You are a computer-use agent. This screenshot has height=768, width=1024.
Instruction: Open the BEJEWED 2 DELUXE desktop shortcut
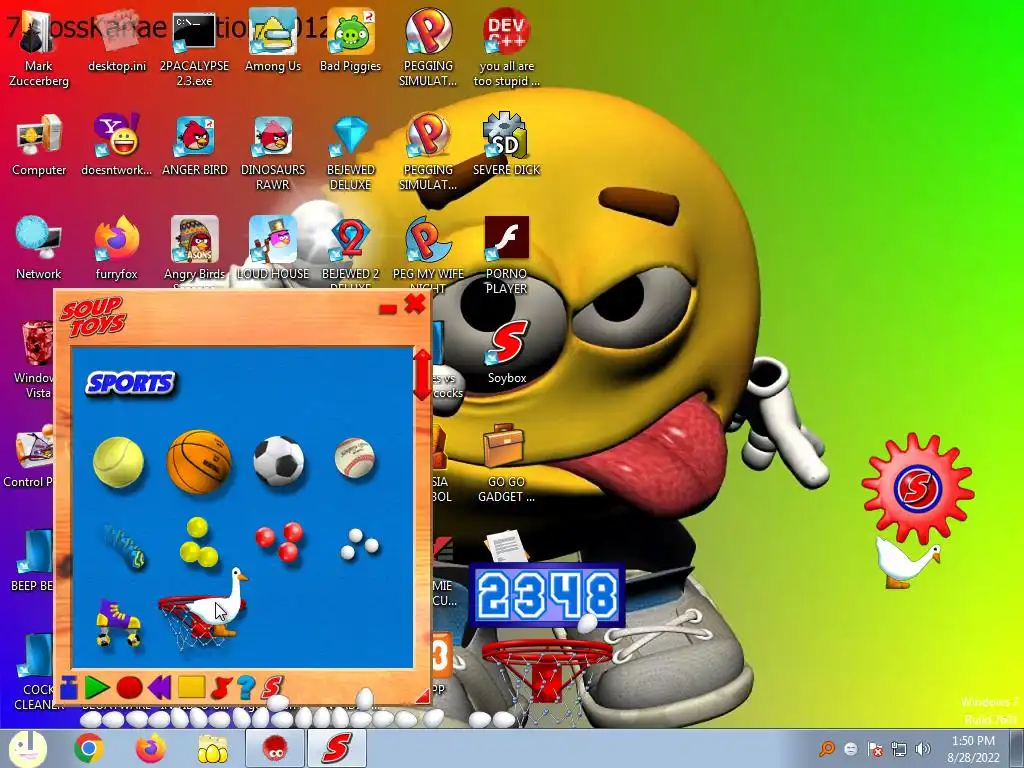coord(351,251)
